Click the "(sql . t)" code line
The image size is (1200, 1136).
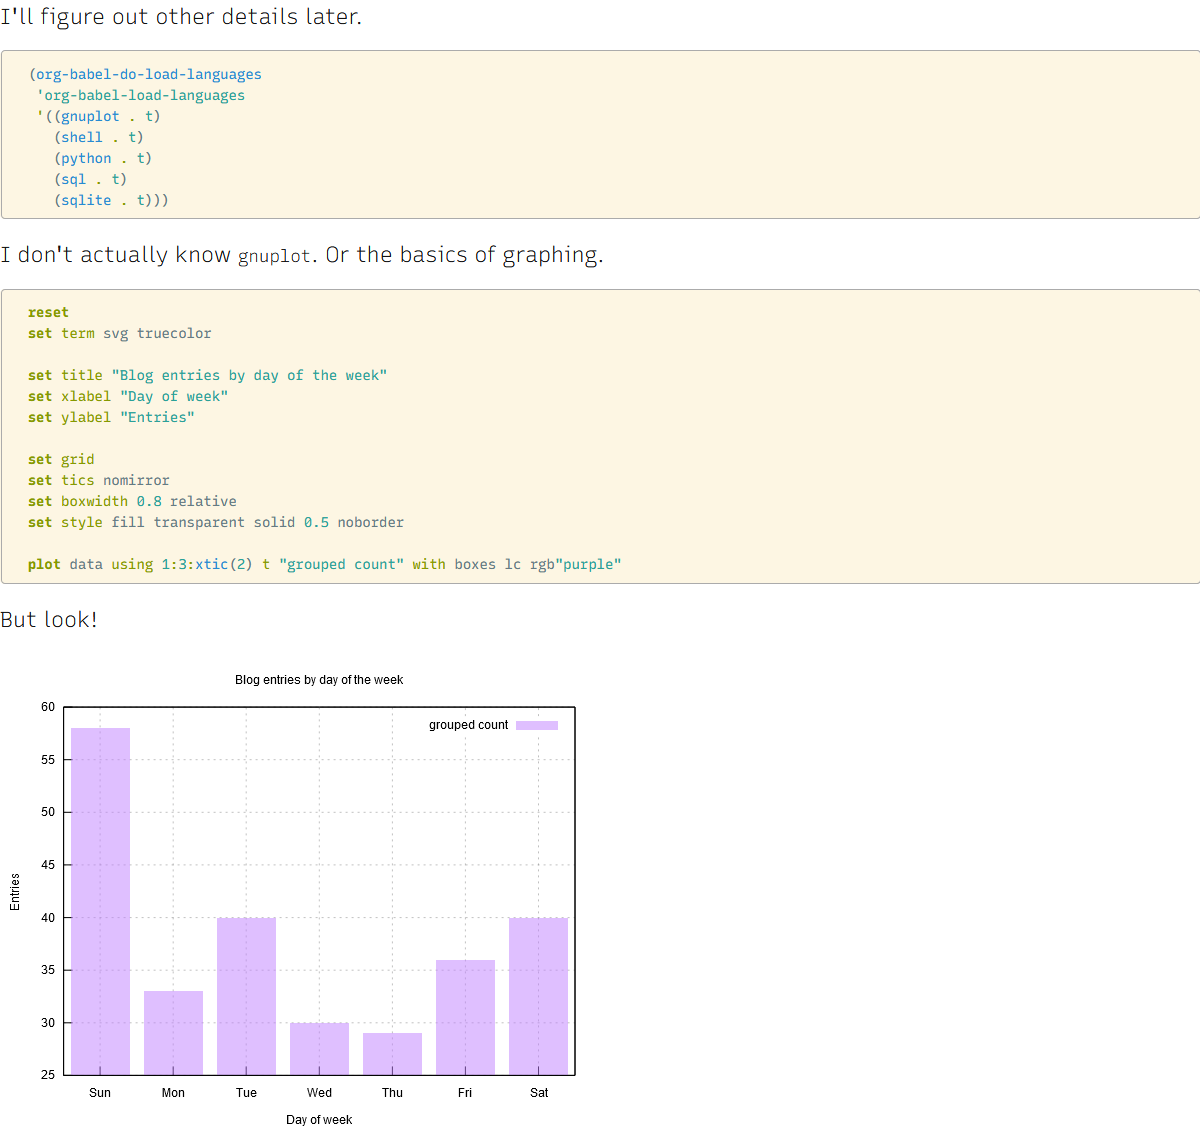pyautogui.click(x=90, y=179)
